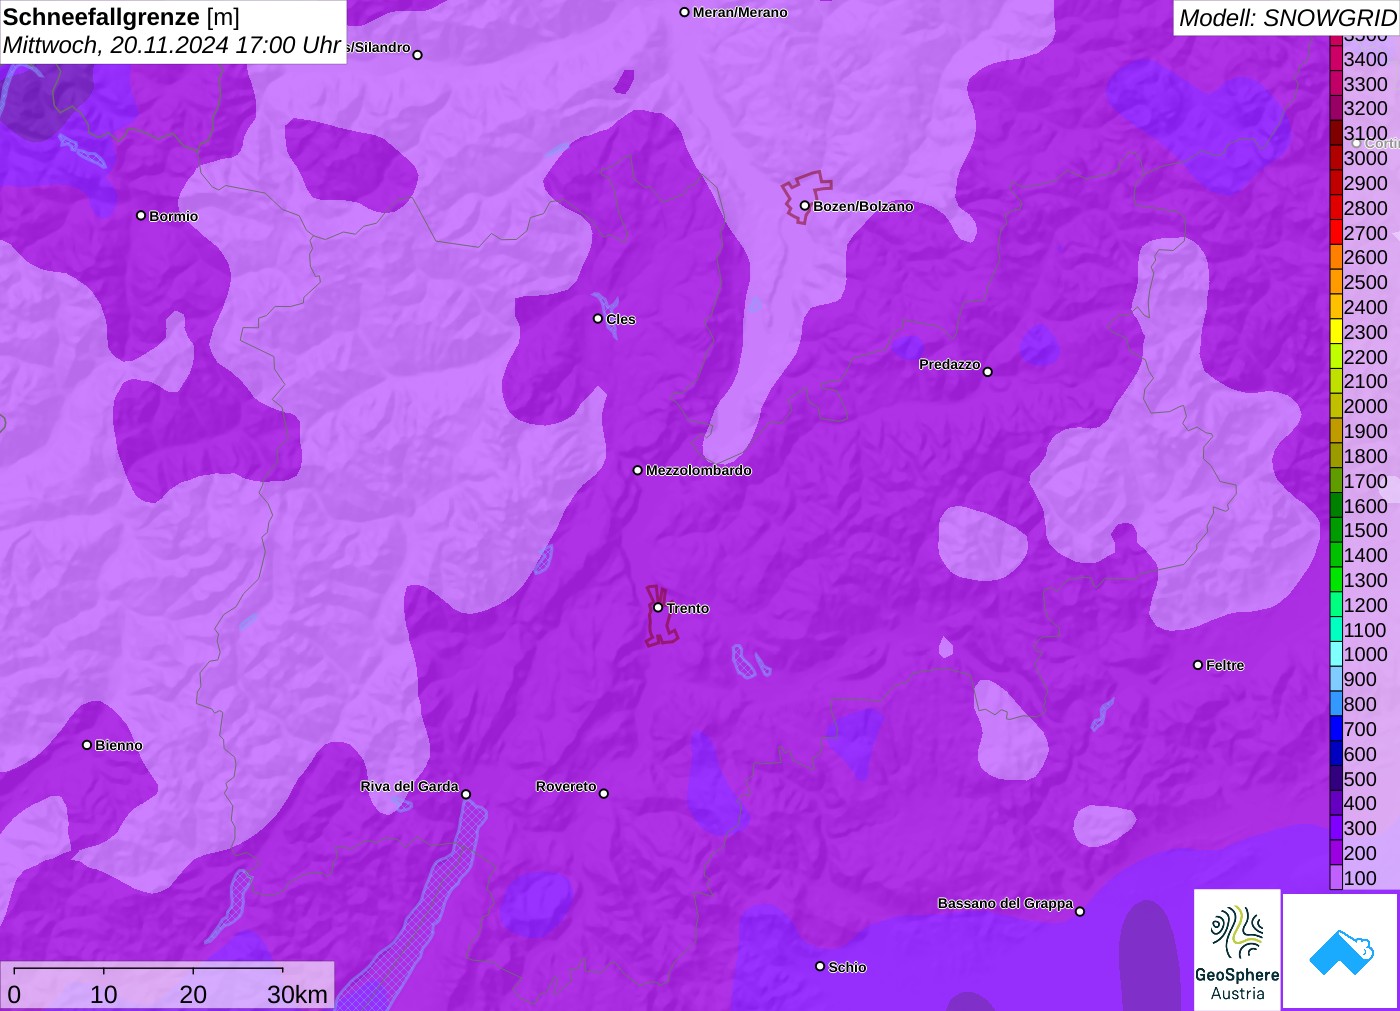This screenshot has height=1011, width=1400.
Task: Click the 'Feltre' label
Action: coord(1225,665)
